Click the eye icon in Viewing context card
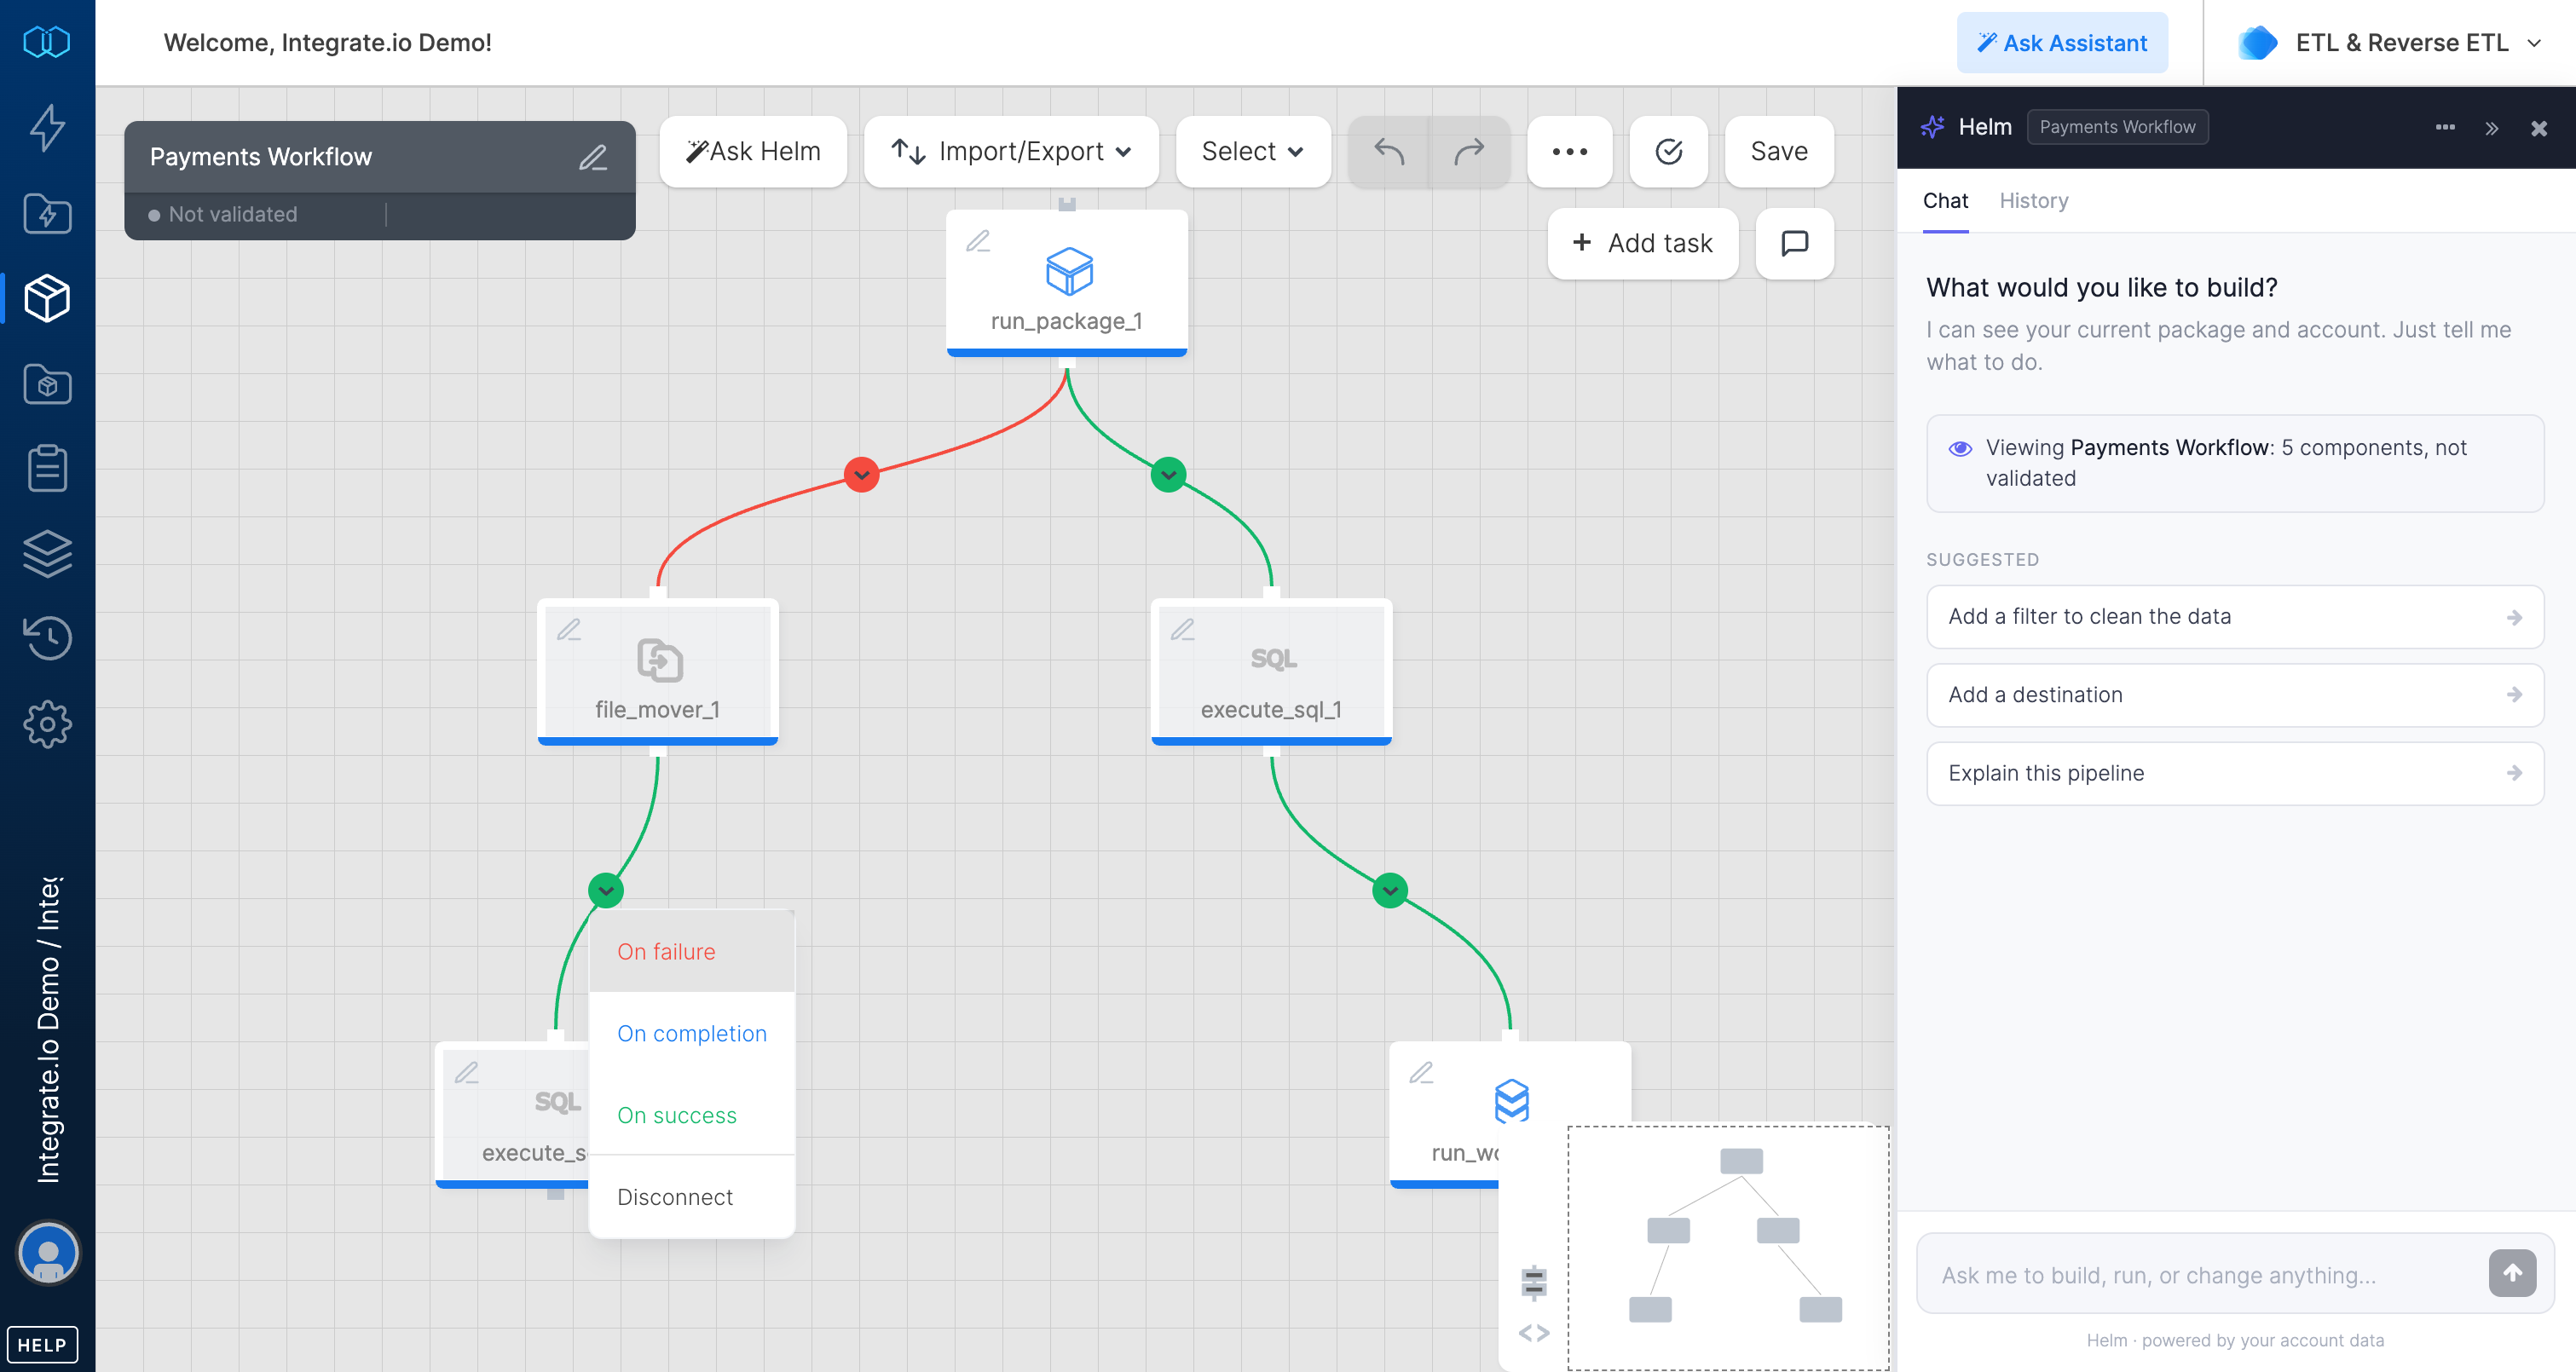This screenshot has height=1372, width=2576. point(1960,448)
